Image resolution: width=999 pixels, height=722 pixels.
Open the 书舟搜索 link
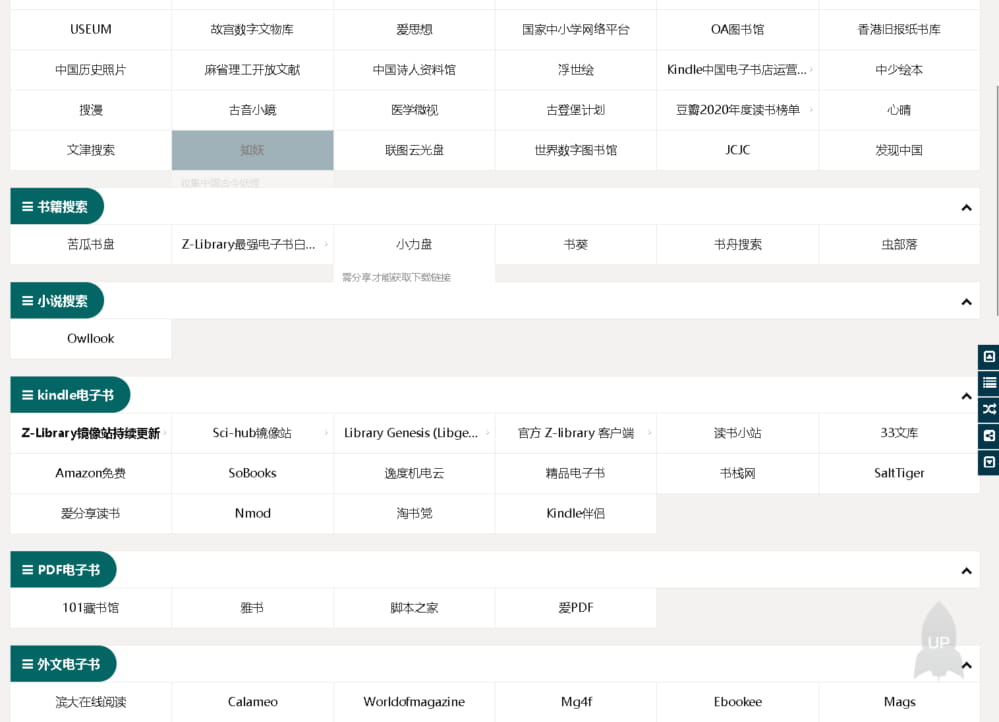click(x=737, y=244)
